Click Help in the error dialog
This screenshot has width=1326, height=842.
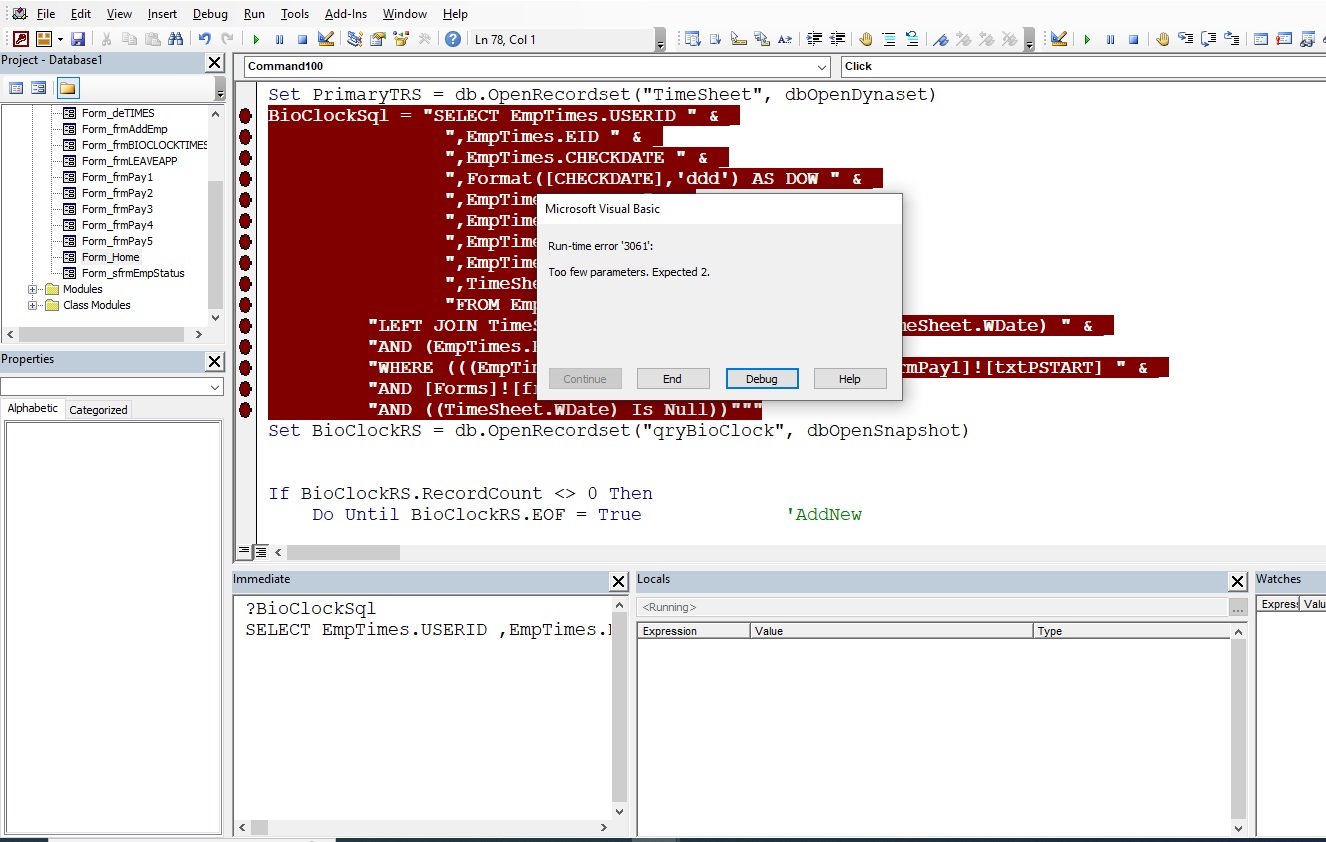point(849,379)
